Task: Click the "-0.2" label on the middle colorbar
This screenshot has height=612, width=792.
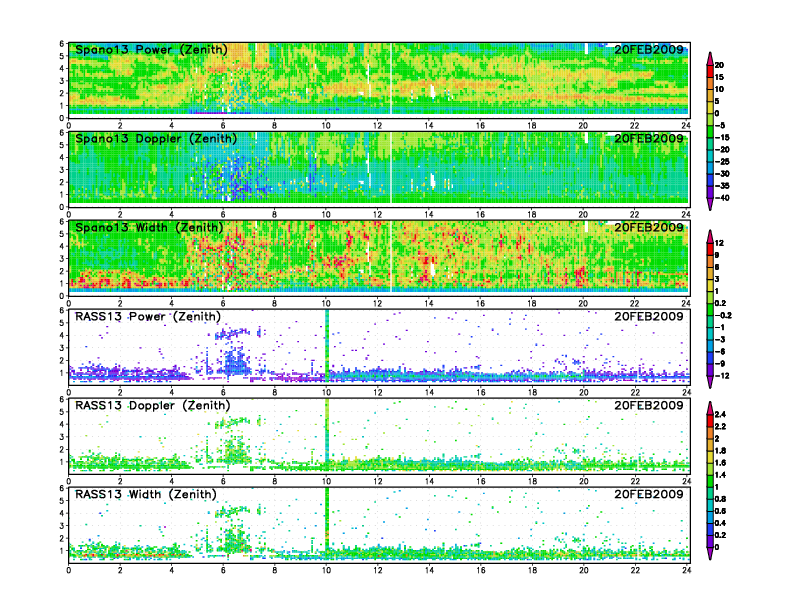Action: coord(723,315)
